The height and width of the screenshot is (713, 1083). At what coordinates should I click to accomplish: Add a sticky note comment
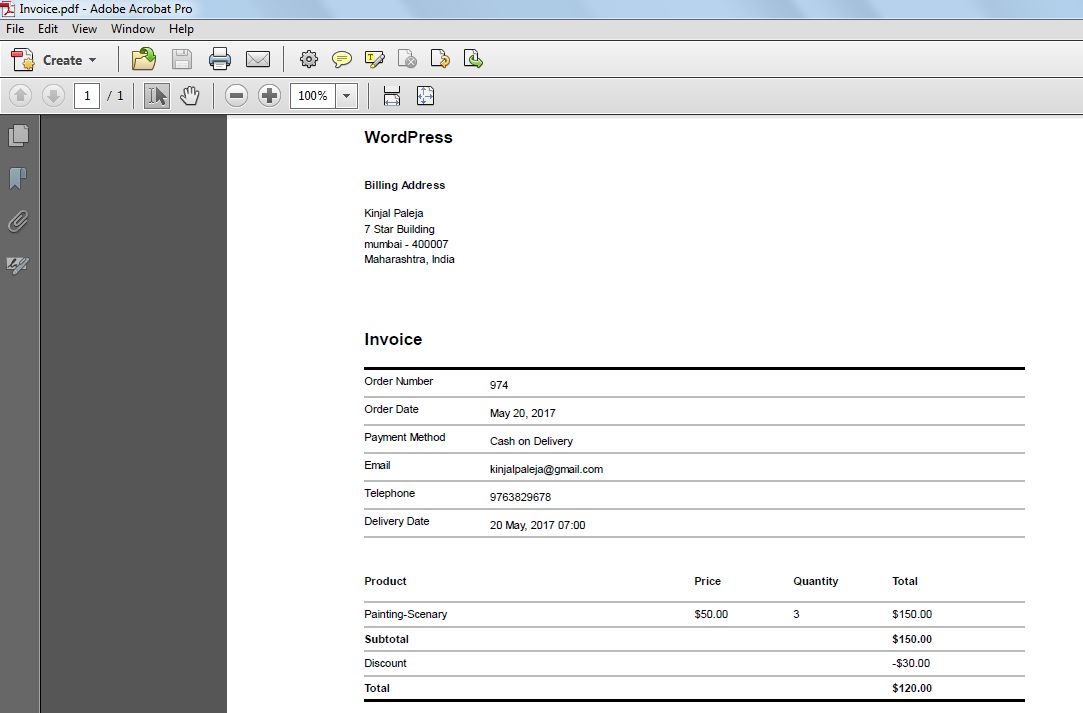coord(341,59)
